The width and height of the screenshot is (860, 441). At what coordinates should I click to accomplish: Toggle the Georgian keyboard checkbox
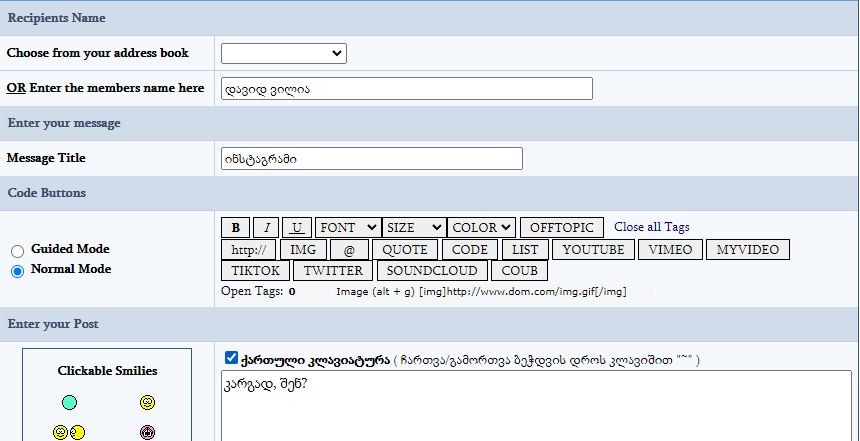point(231,358)
